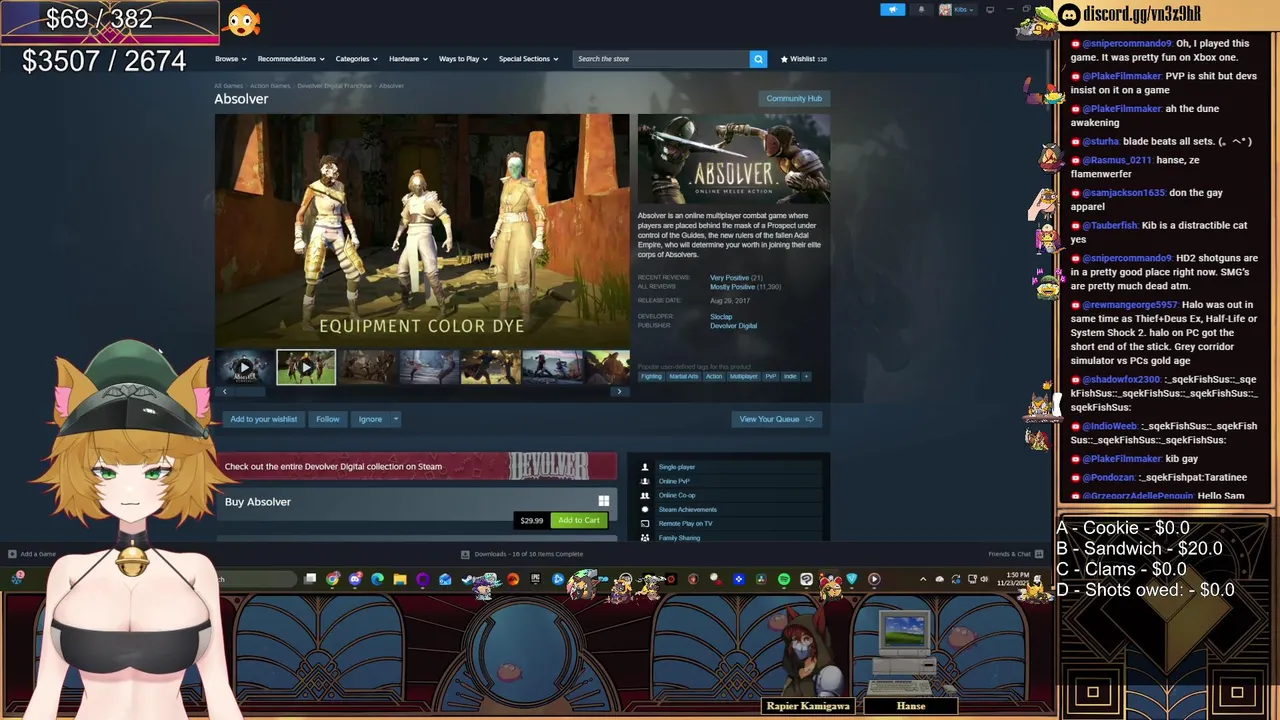Open the Friends & Chat icon

[x=1038, y=554]
